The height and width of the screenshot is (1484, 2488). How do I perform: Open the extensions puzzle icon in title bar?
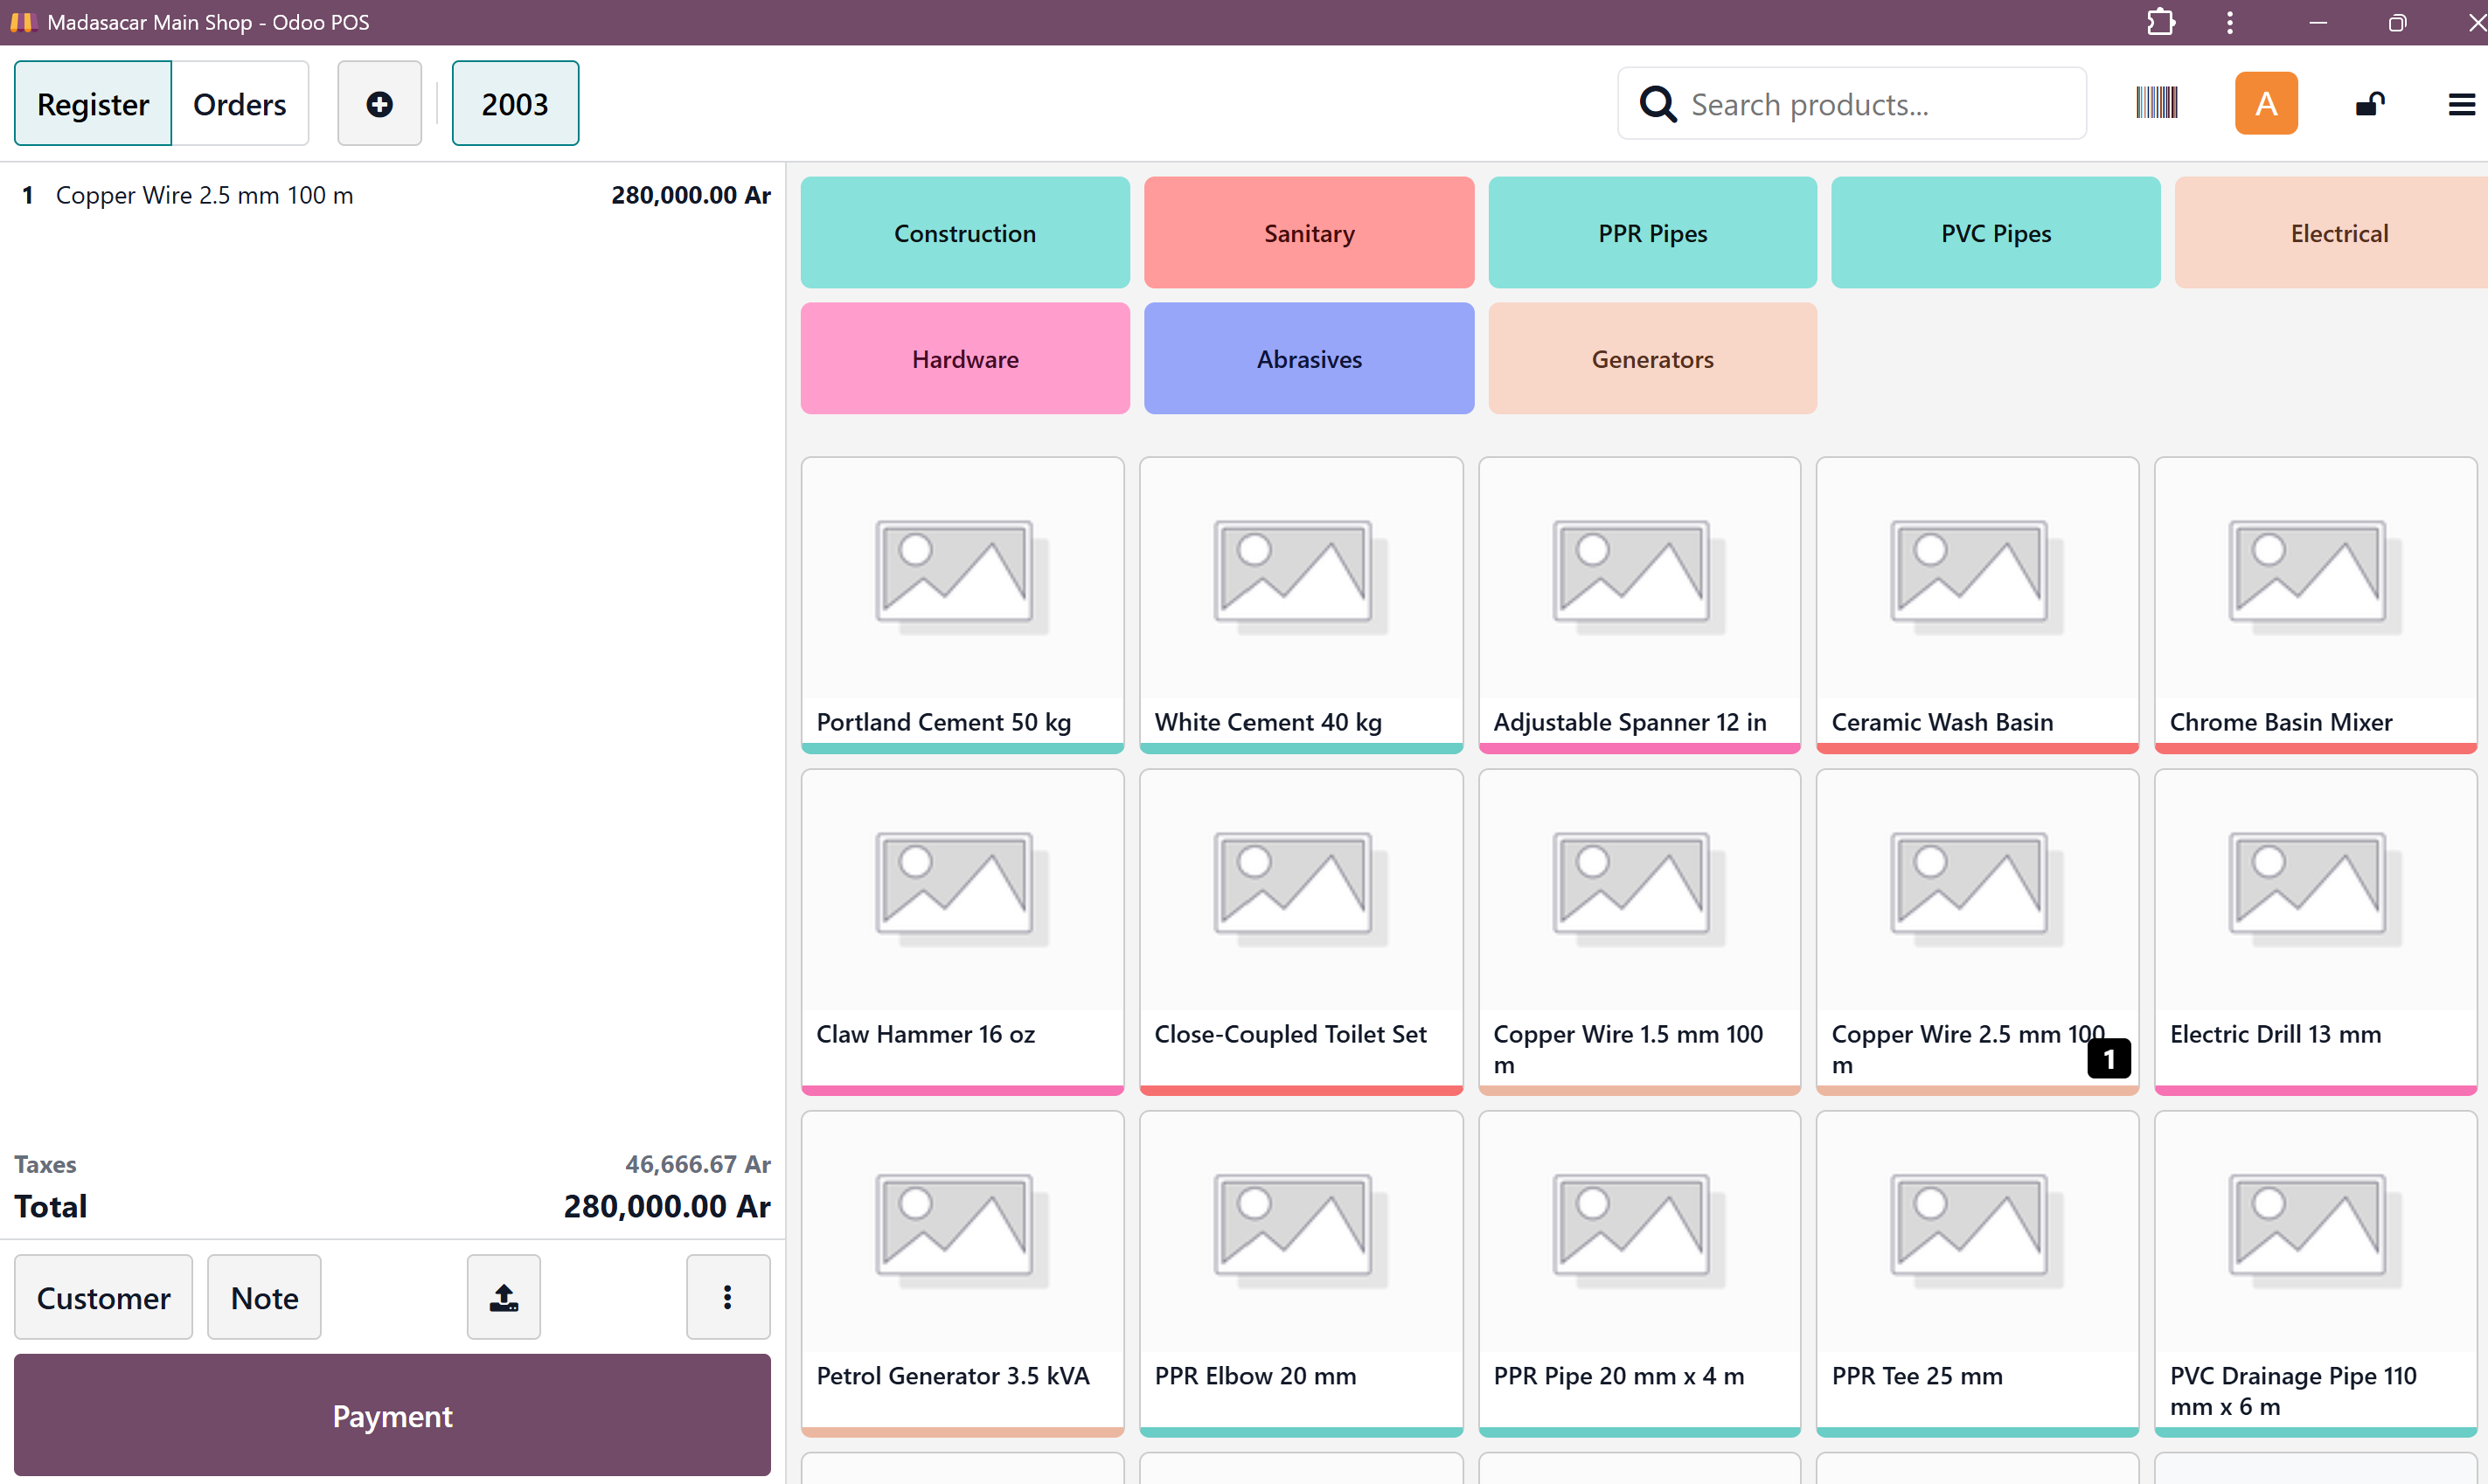click(x=2161, y=22)
